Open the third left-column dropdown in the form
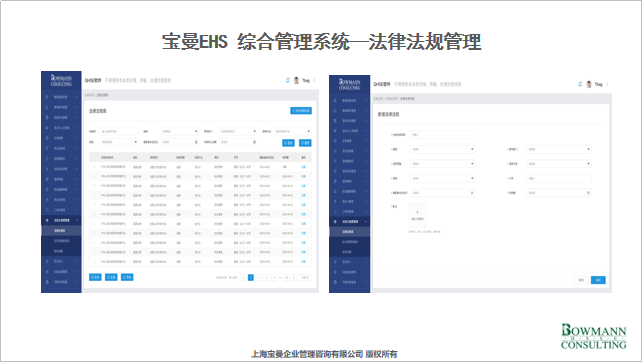This screenshot has width=643, height=363. pos(442,178)
